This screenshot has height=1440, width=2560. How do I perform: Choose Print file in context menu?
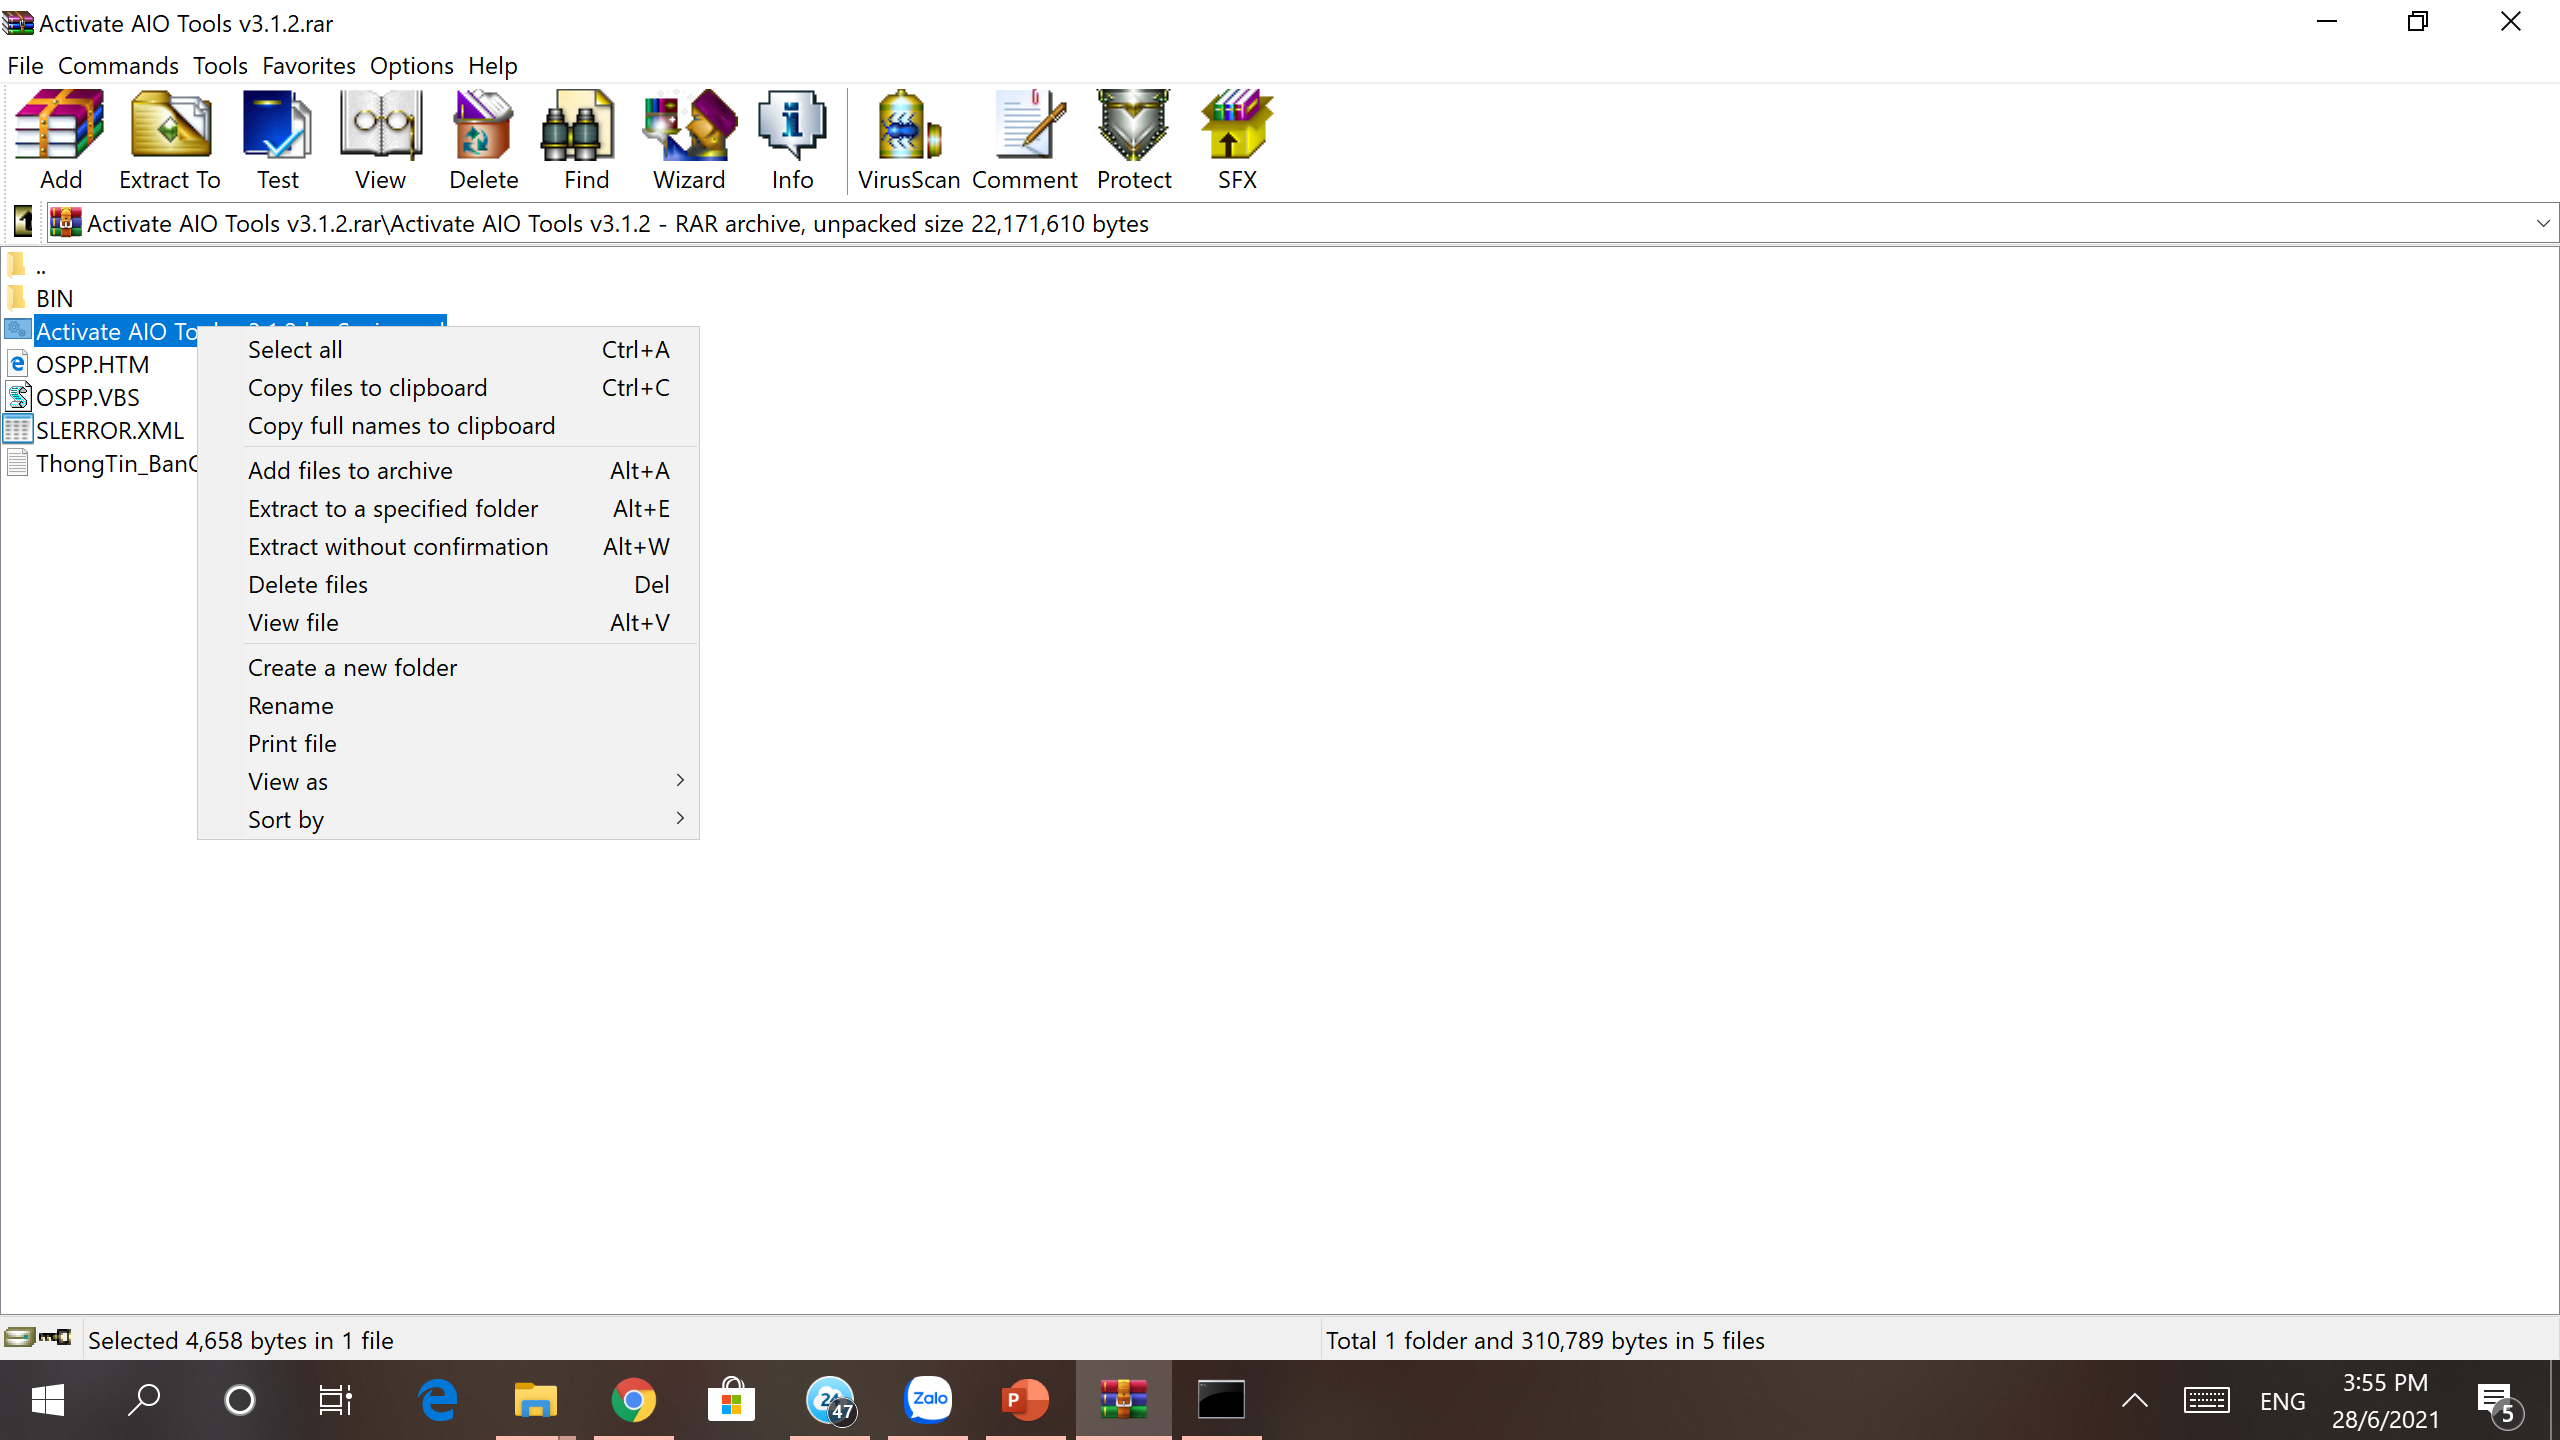pyautogui.click(x=448, y=744)
